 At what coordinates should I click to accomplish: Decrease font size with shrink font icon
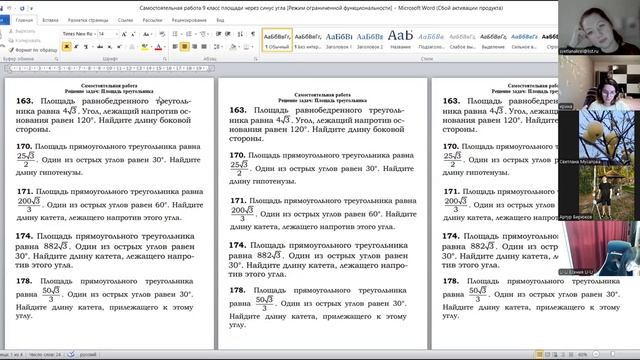coord(133,34)
